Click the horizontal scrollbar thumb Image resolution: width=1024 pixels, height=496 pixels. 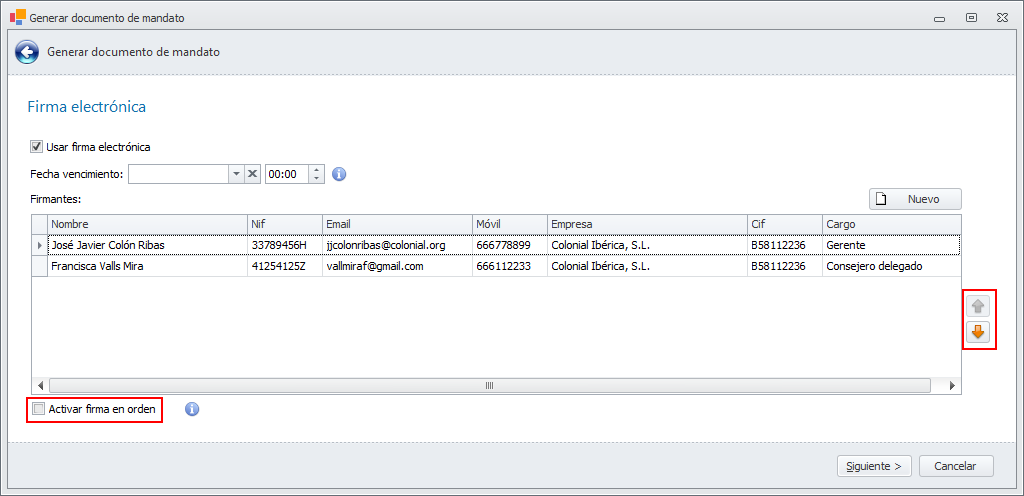coord(490,385)
